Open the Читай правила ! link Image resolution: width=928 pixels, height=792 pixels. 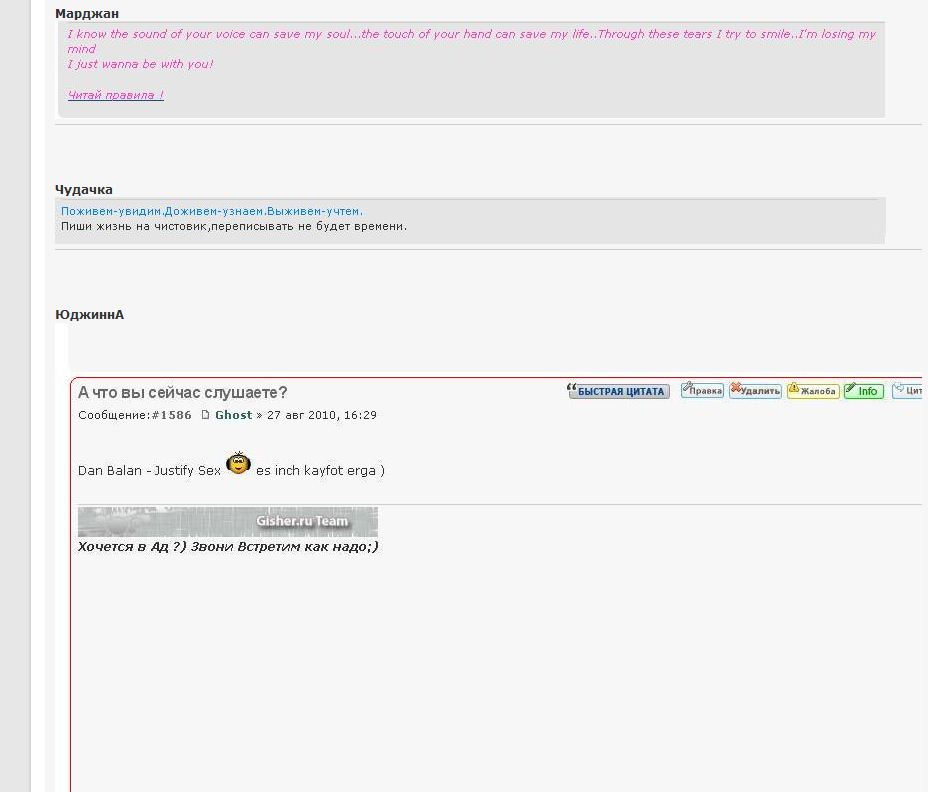[115, 95]
